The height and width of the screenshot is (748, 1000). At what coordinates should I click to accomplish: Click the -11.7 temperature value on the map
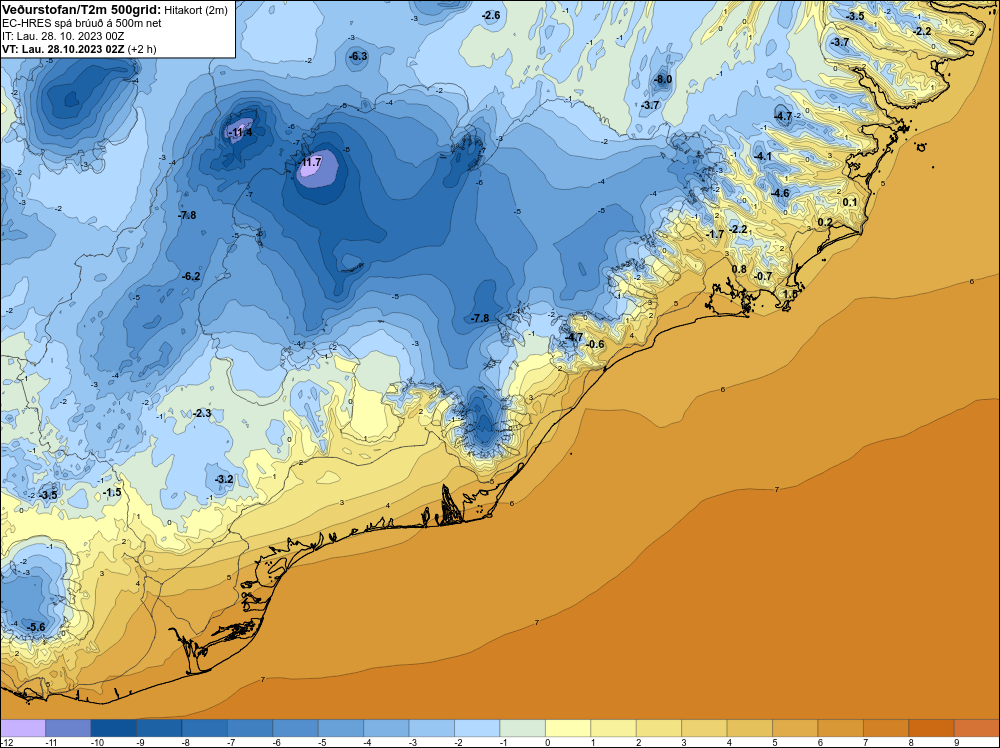(x=311, y=163)
